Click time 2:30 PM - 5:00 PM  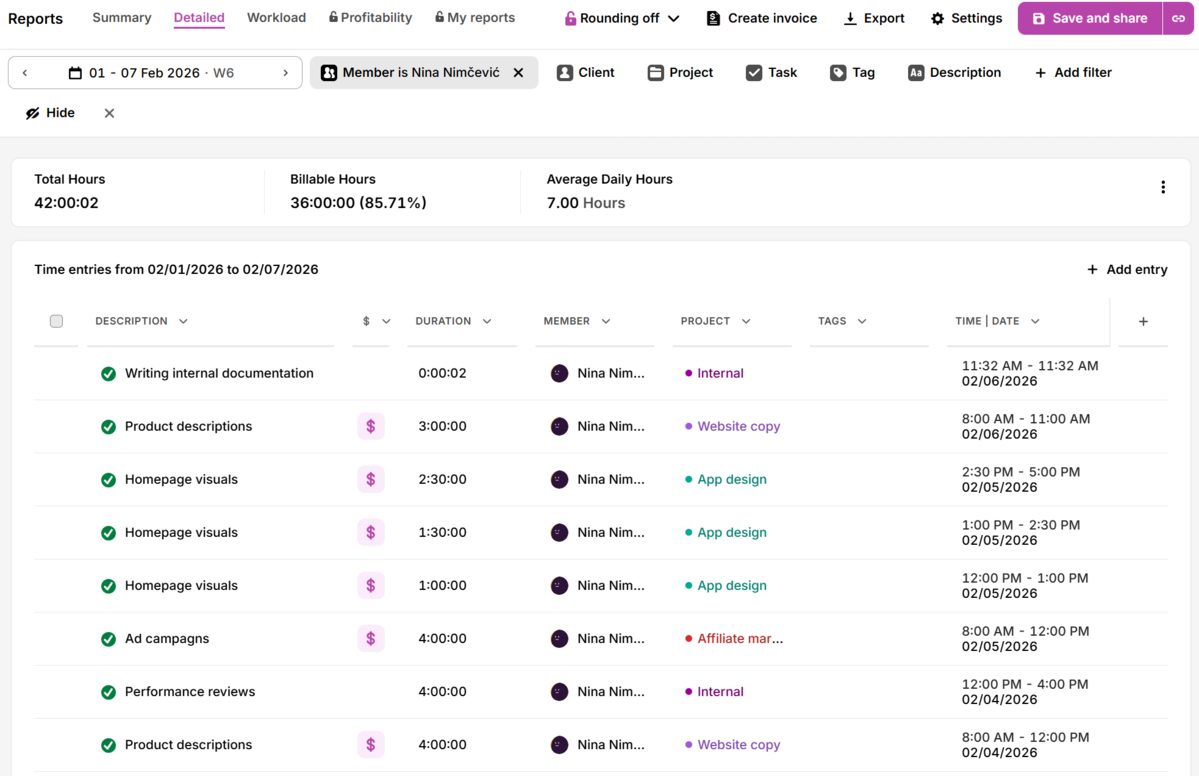click(x=1021, y=472)
